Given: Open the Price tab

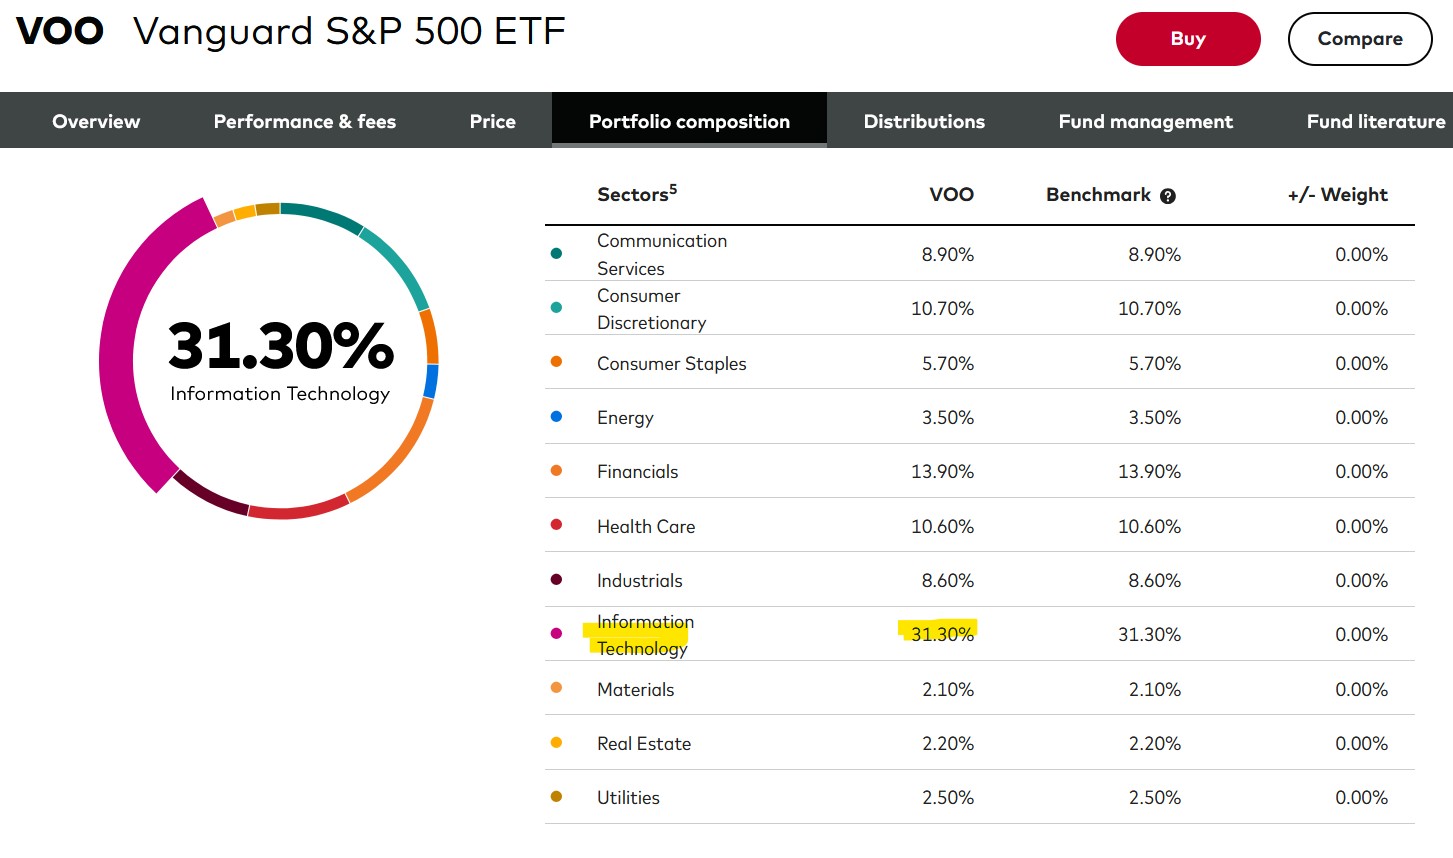Looking at the screenshot, I should (493, 121).
